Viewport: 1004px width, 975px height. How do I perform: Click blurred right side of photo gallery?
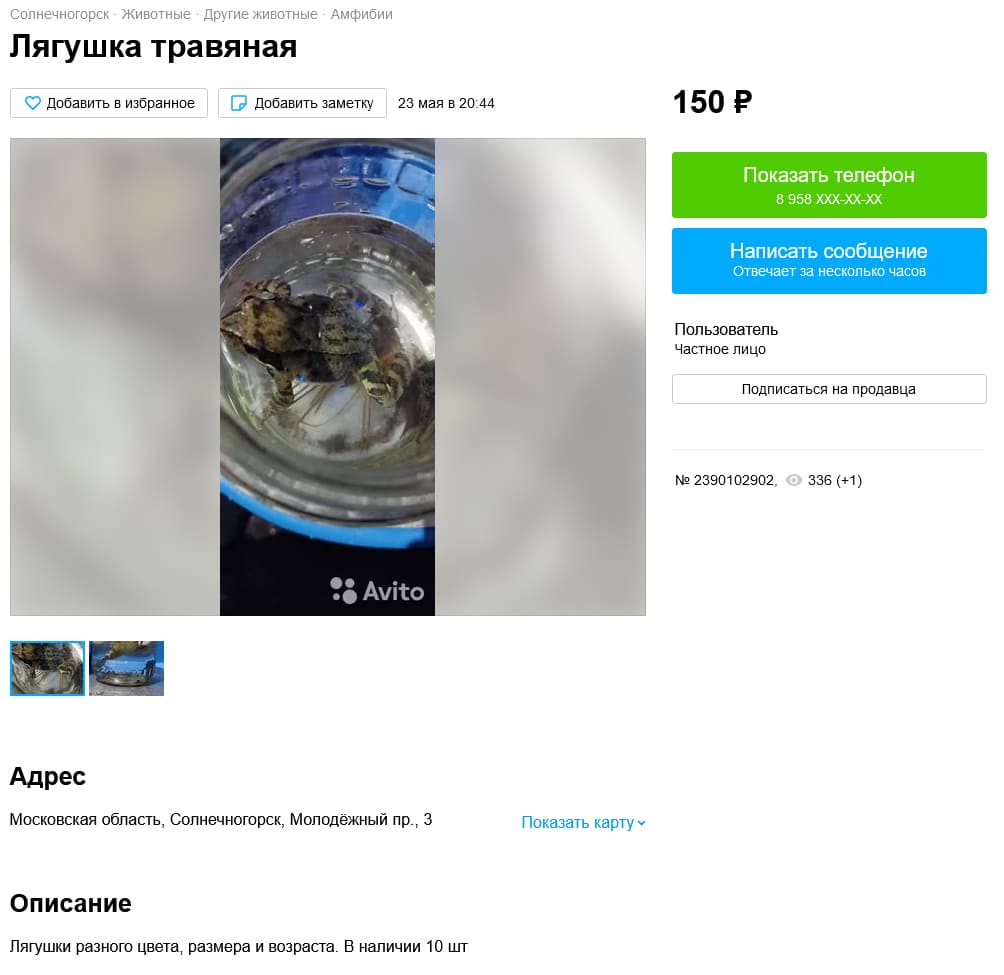[540, 377]
